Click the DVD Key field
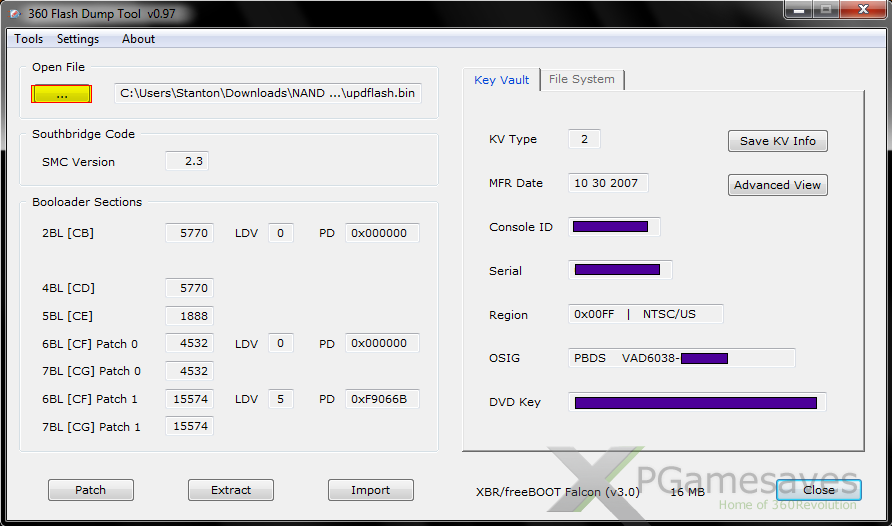Image resolution: width=892 pixels, height=526 pixels. coord(697,402)
